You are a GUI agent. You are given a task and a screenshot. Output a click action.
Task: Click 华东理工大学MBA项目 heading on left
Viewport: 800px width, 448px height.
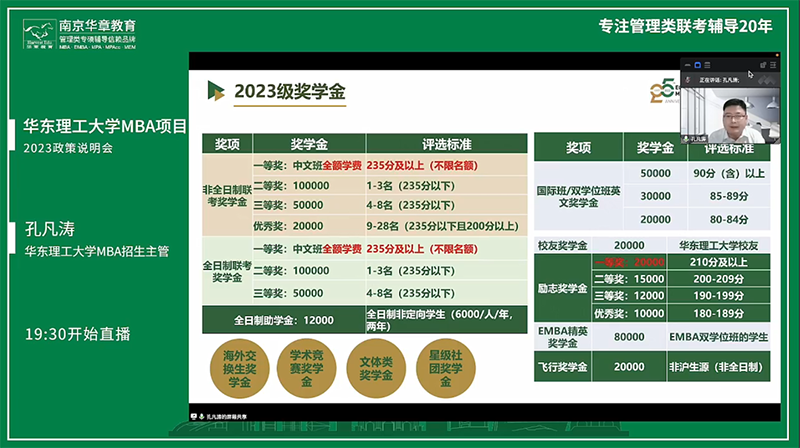[x=105, y=126]
